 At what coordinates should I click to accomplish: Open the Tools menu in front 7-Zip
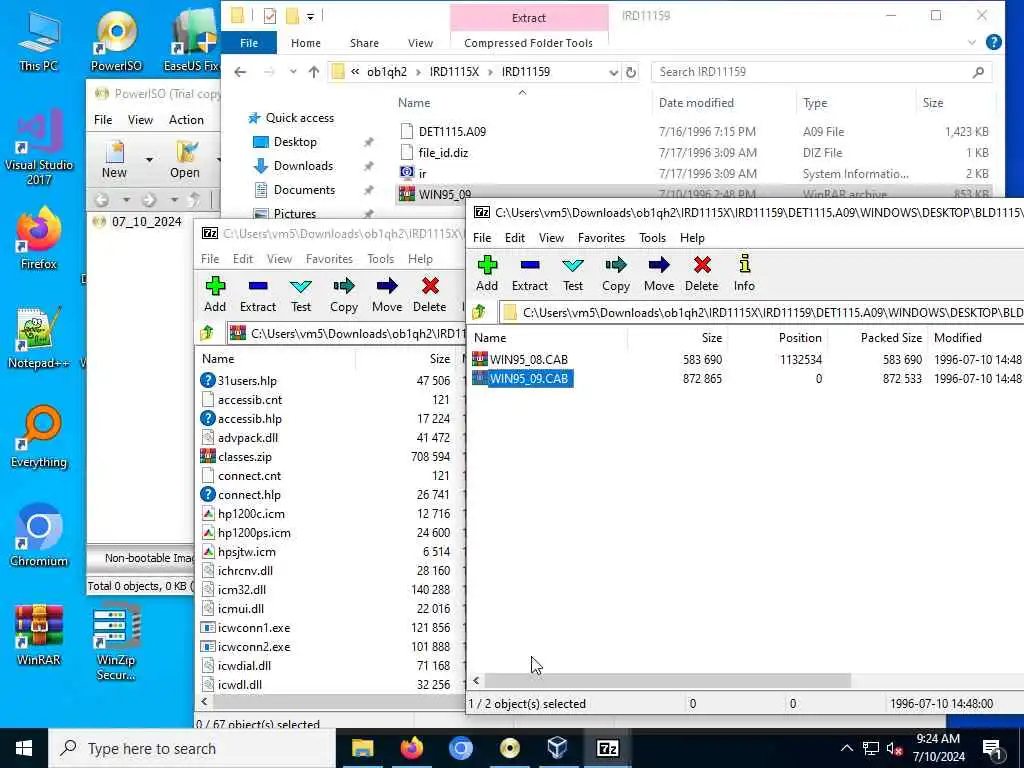(x=652, y=238)
